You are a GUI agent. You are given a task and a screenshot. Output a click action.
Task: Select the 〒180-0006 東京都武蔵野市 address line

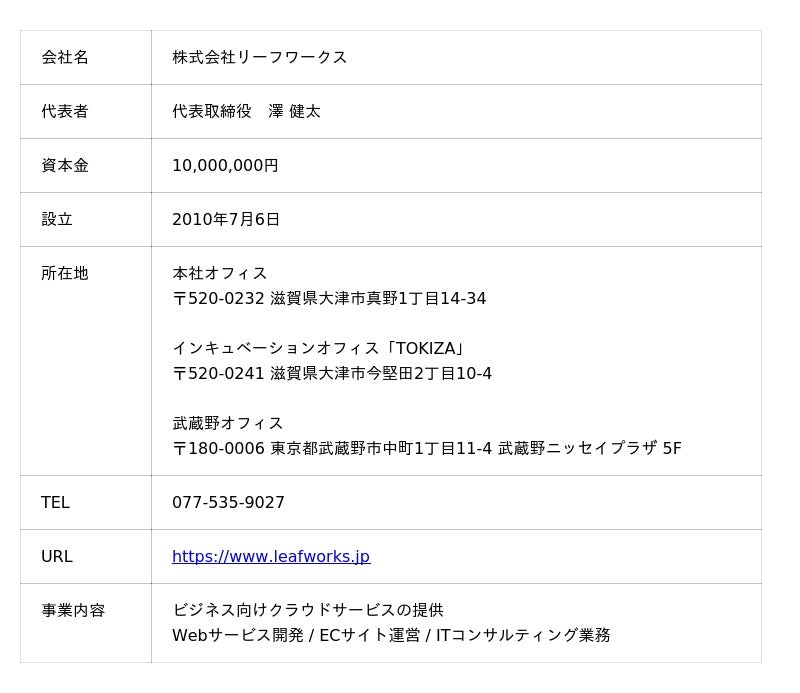coord(426,449)
